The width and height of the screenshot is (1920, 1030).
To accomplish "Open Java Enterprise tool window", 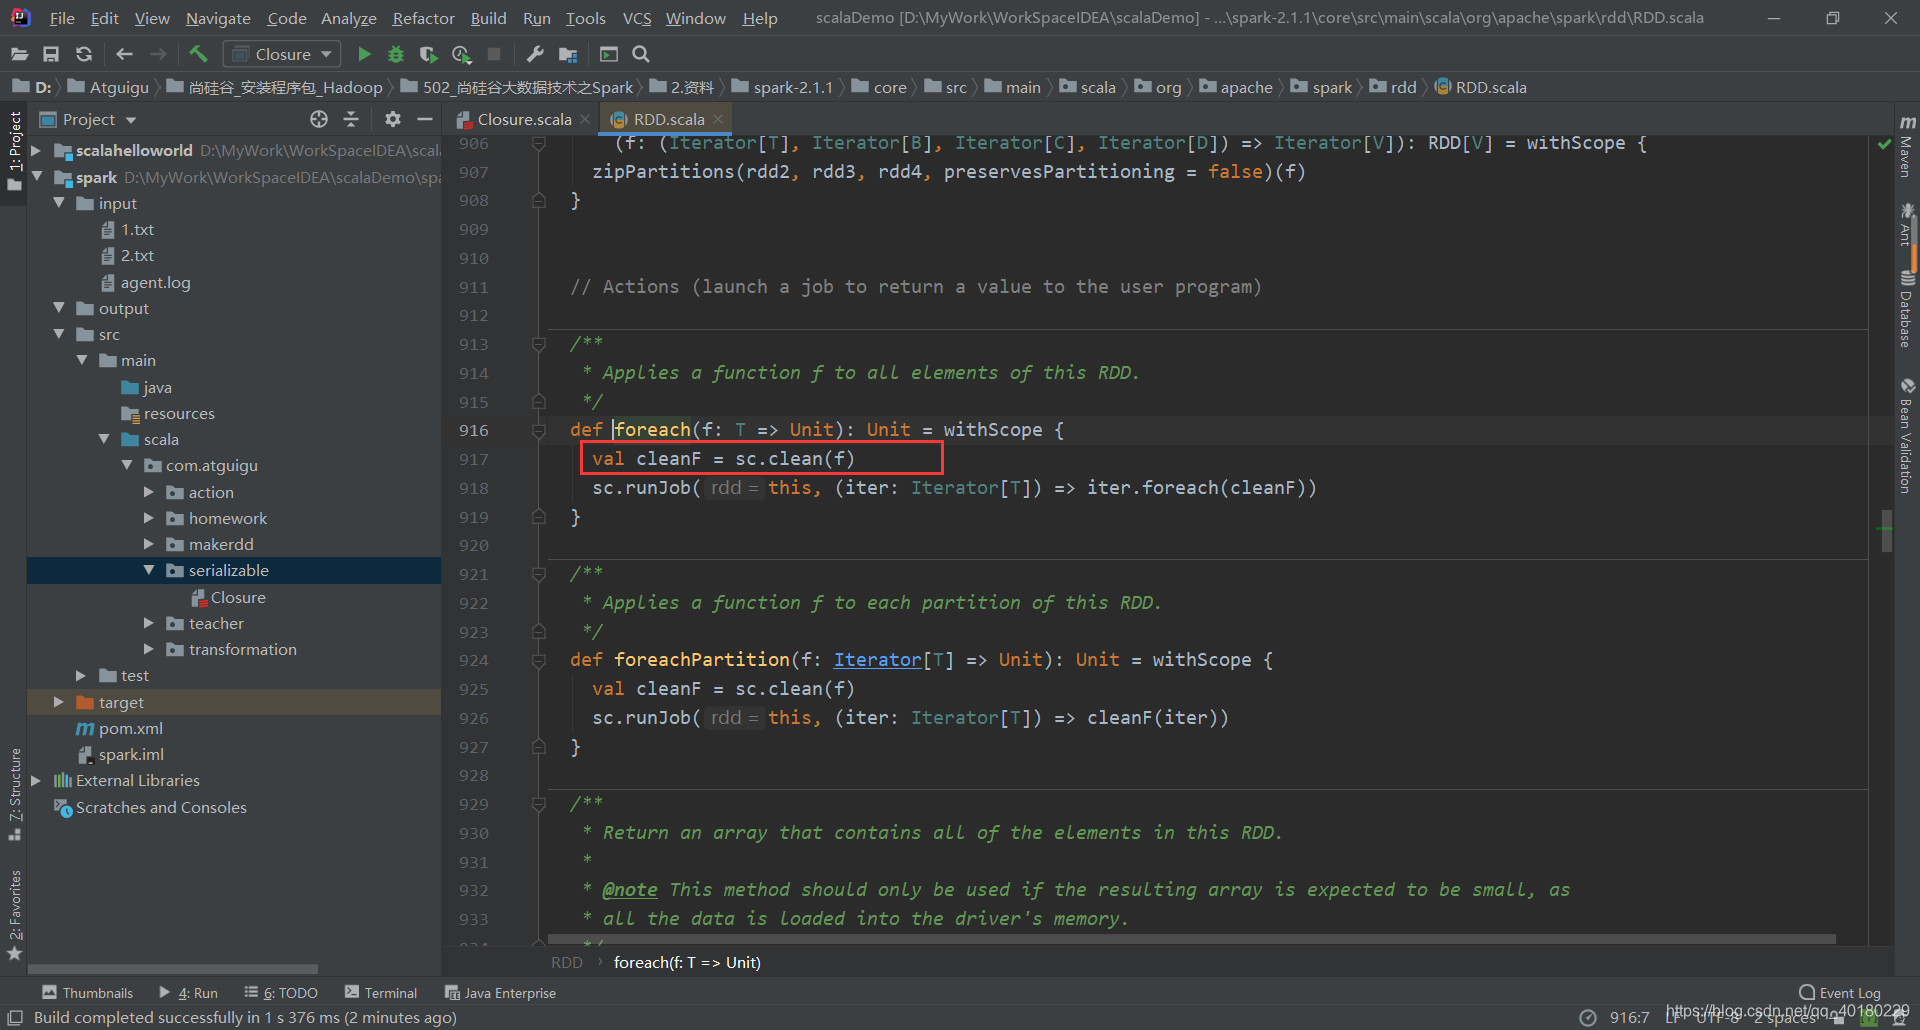I will 500,993.
